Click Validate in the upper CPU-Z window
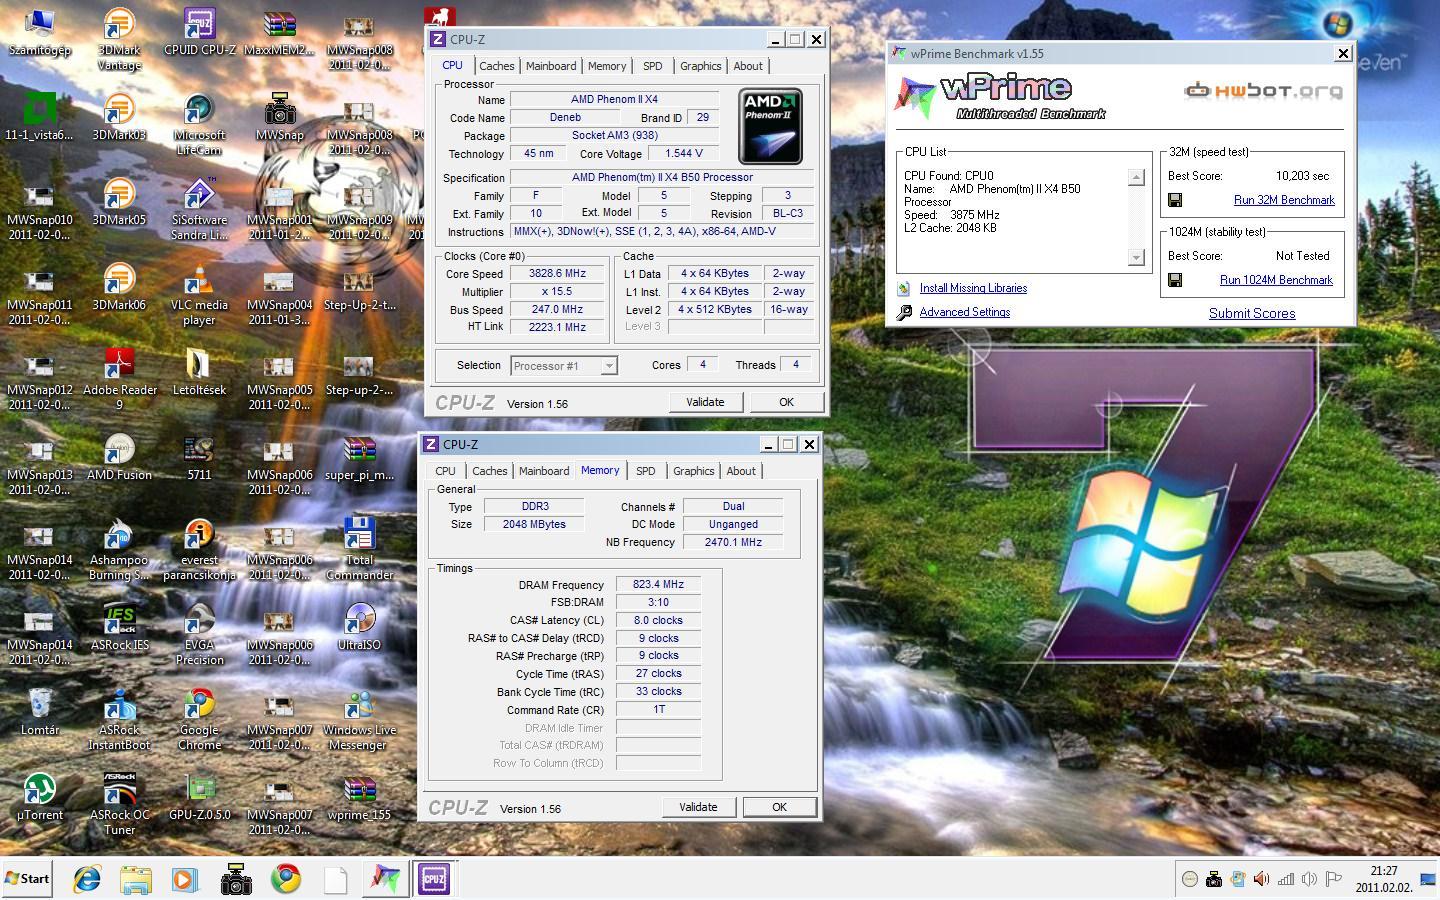 pyautogui.click(x=705, y=402)
